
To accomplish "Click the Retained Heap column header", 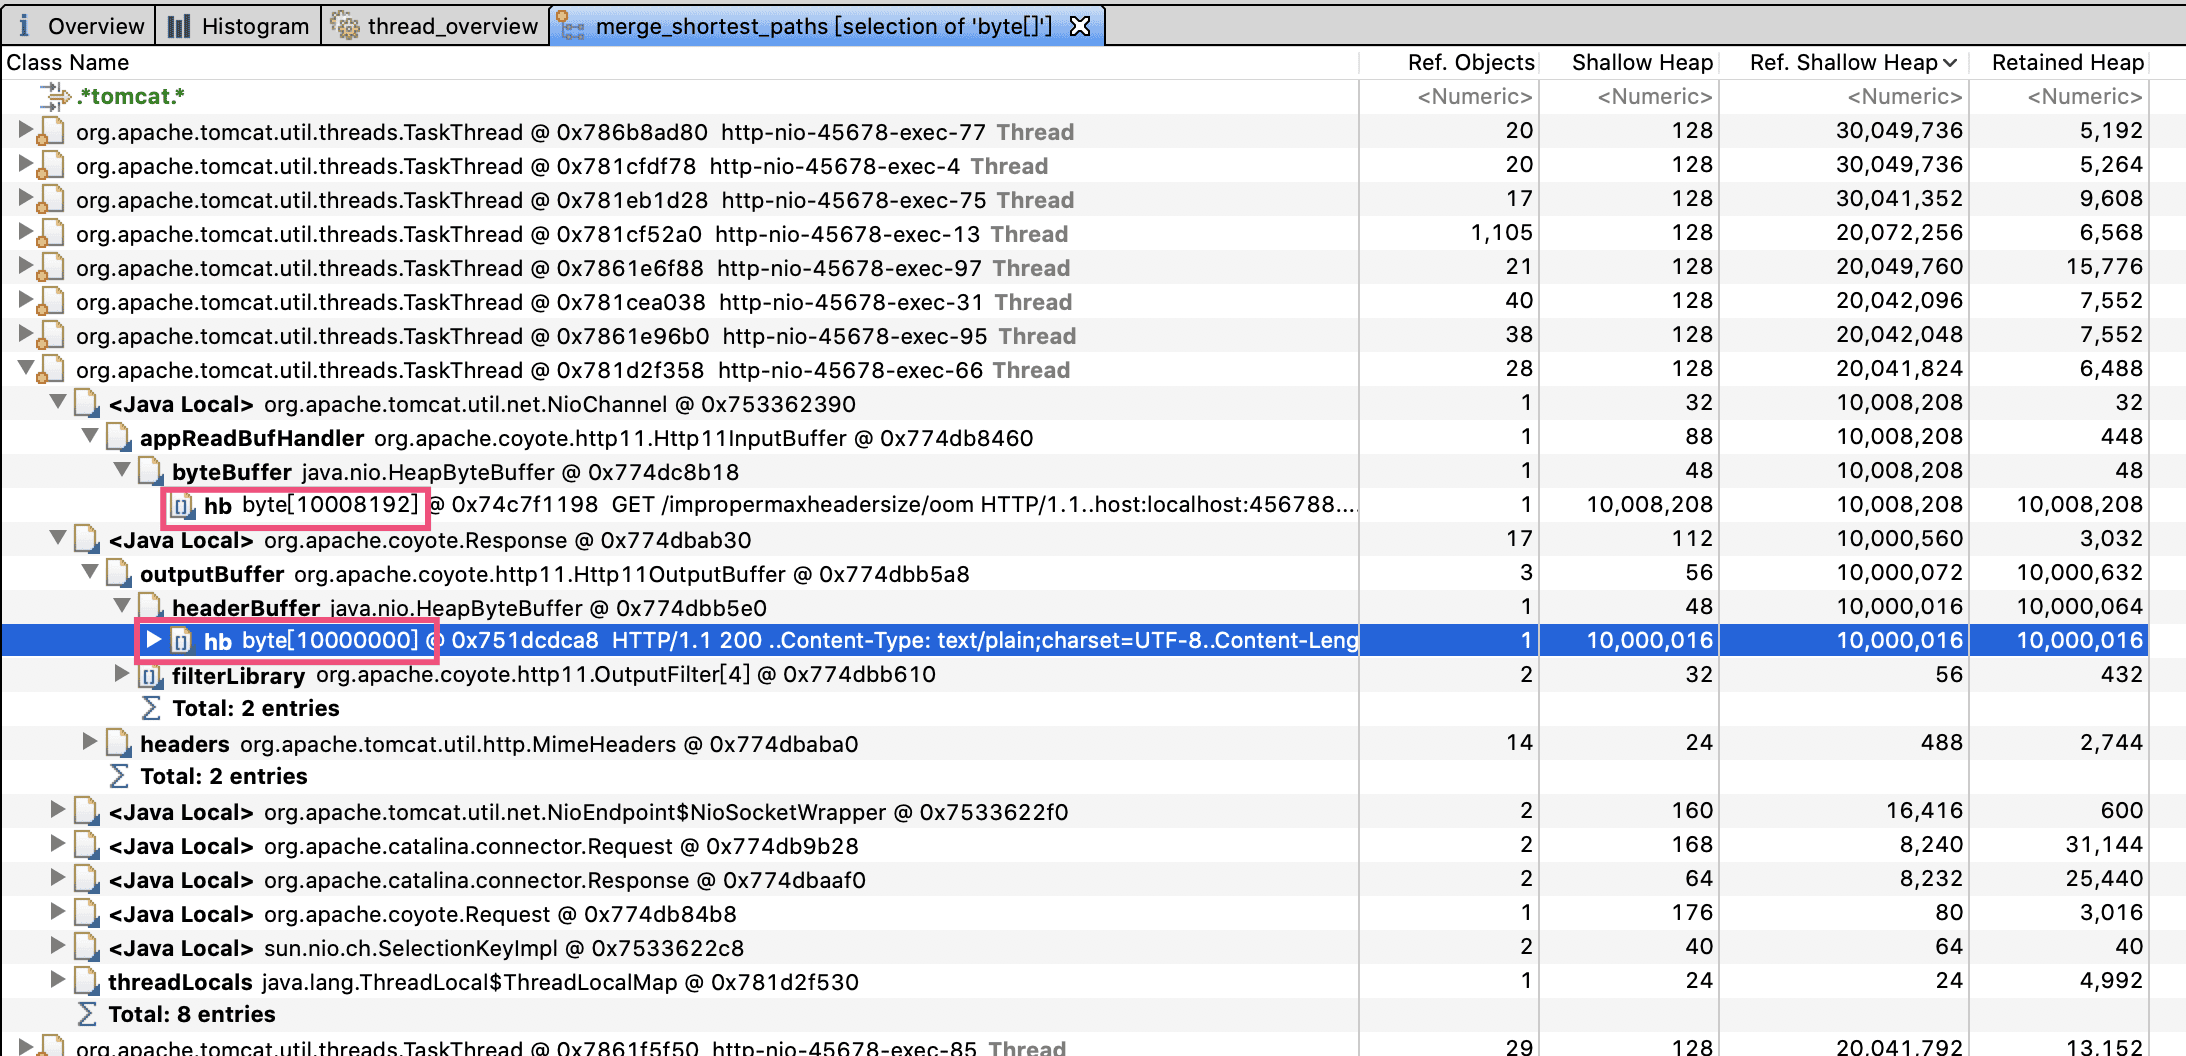I will click(2067, 62).
